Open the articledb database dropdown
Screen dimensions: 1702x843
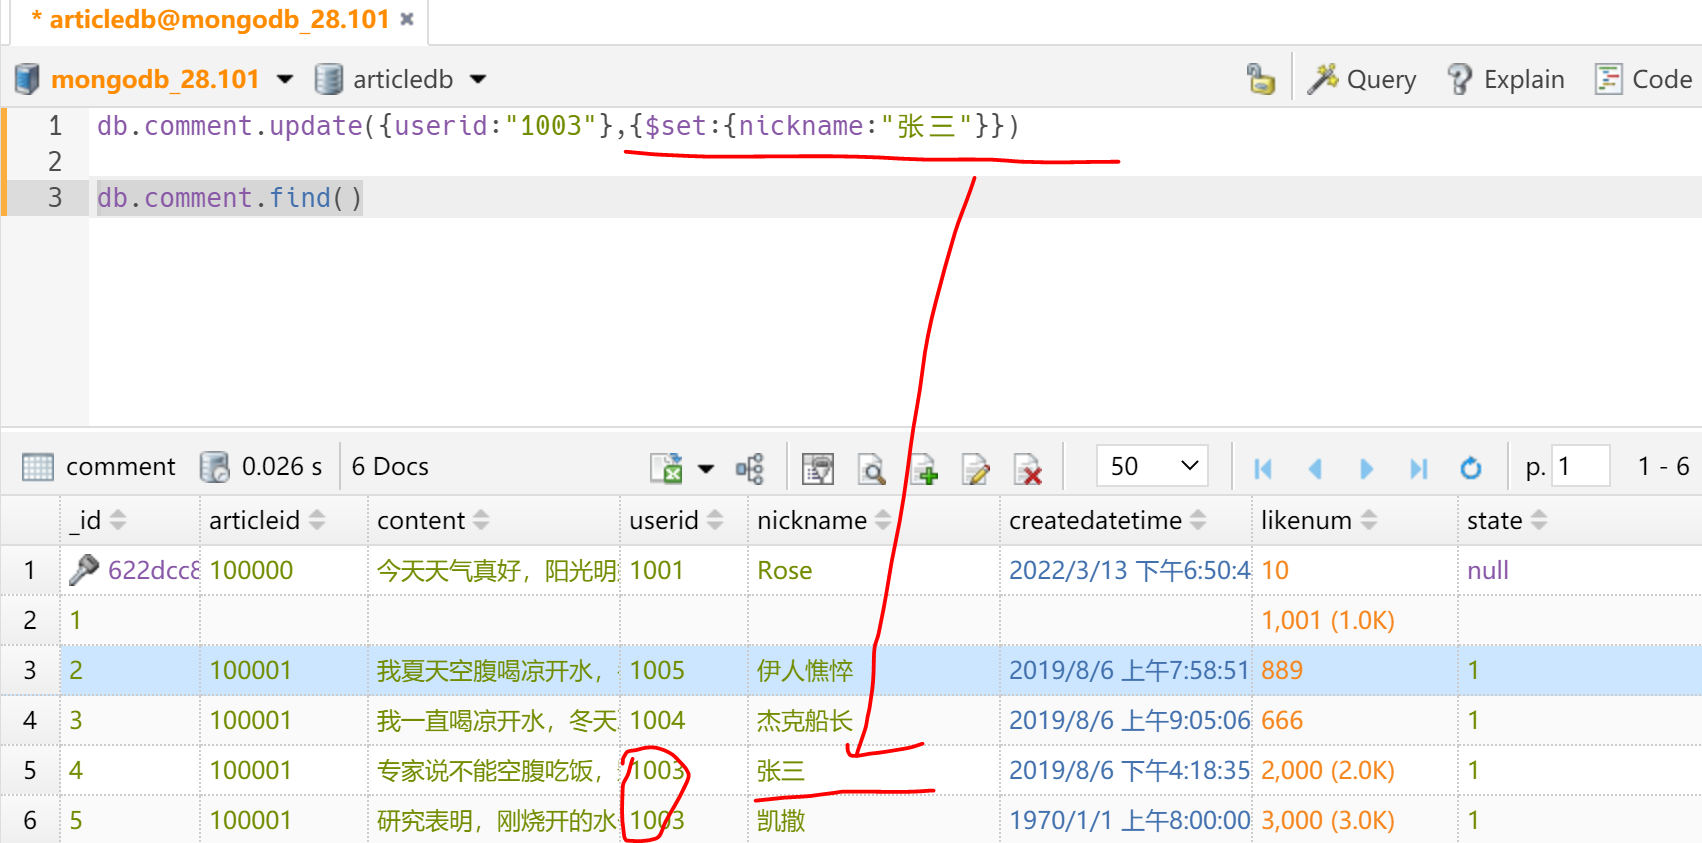(478, 79)
